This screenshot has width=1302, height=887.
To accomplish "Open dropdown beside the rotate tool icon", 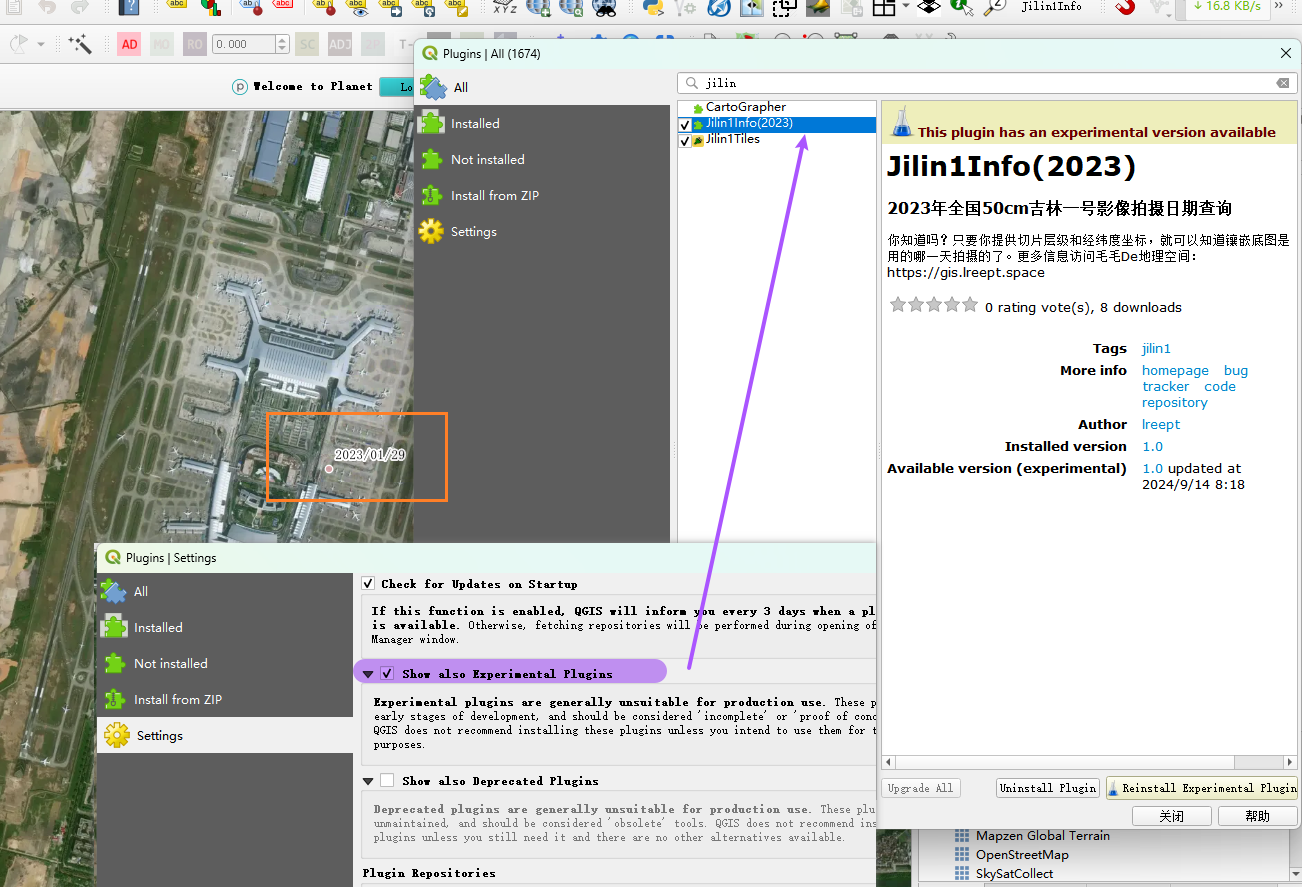I will pos(41,44).
